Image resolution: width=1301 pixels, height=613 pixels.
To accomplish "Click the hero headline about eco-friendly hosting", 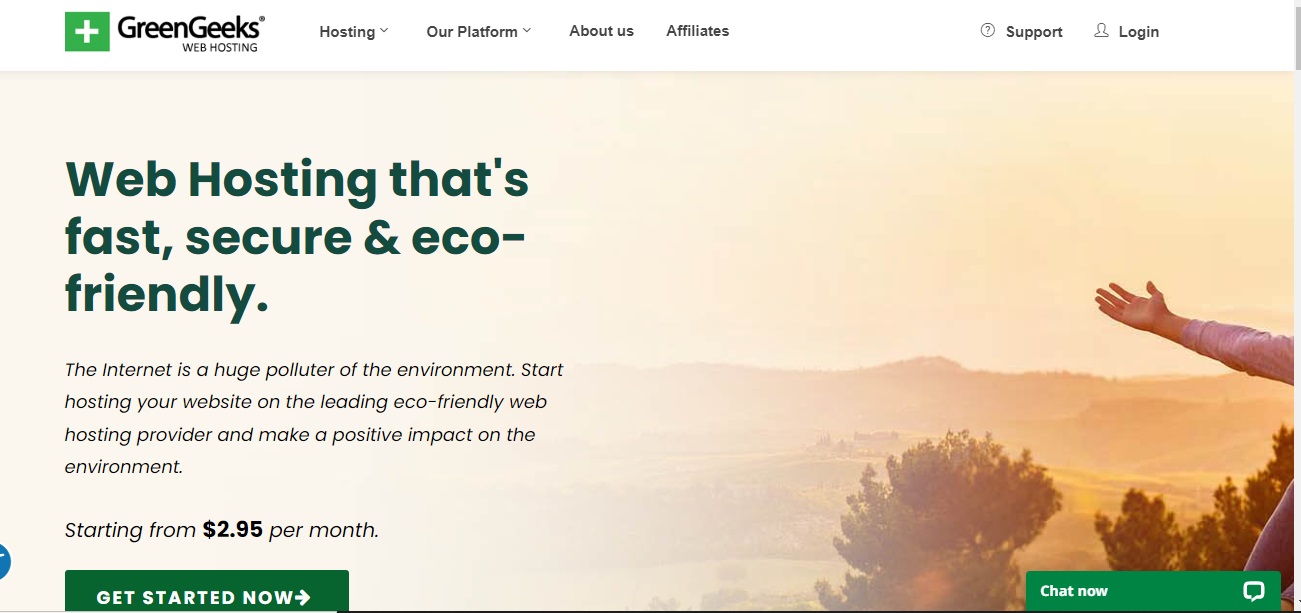I will [296, 237].
